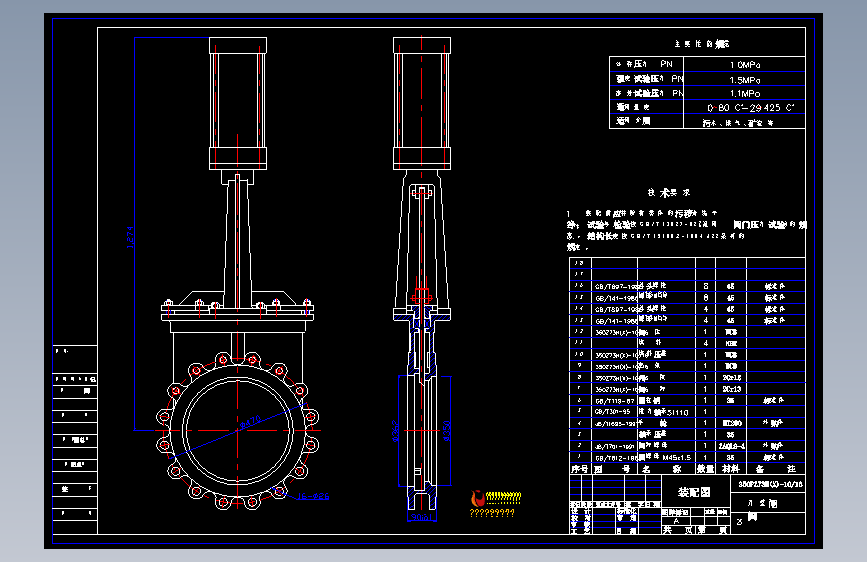Click the 材料 column header
The image size is (867, 562).
[730, 469]
